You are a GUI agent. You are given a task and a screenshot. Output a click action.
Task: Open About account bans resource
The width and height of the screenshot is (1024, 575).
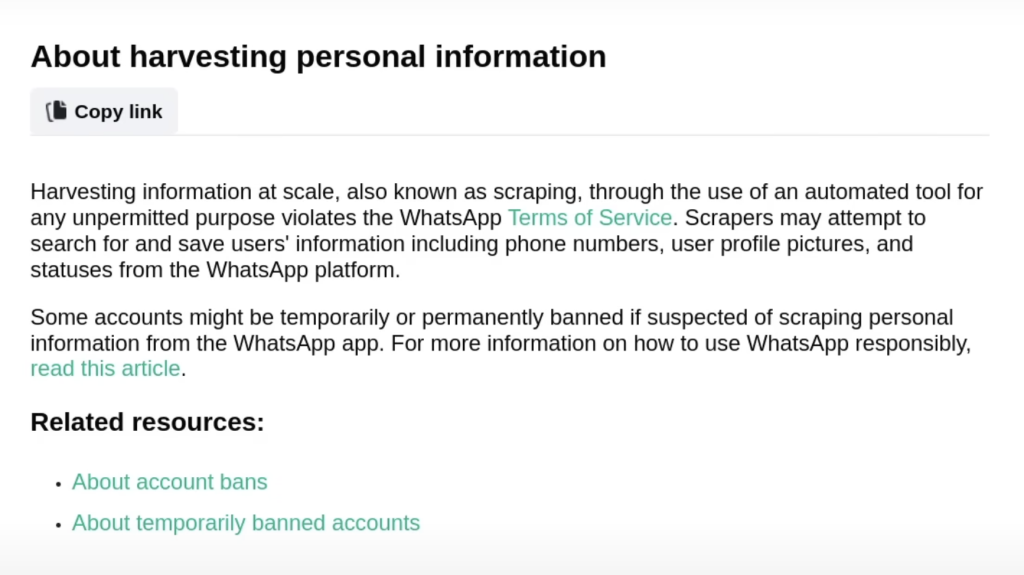tap(170, 482)
